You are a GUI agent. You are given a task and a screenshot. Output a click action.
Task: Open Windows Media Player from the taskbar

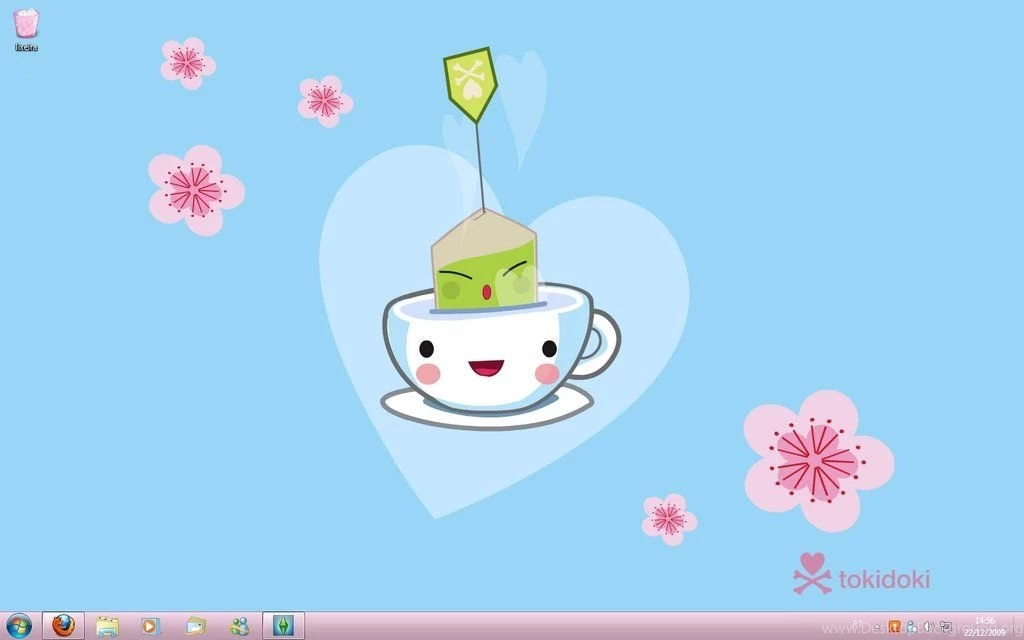[150, 627]
